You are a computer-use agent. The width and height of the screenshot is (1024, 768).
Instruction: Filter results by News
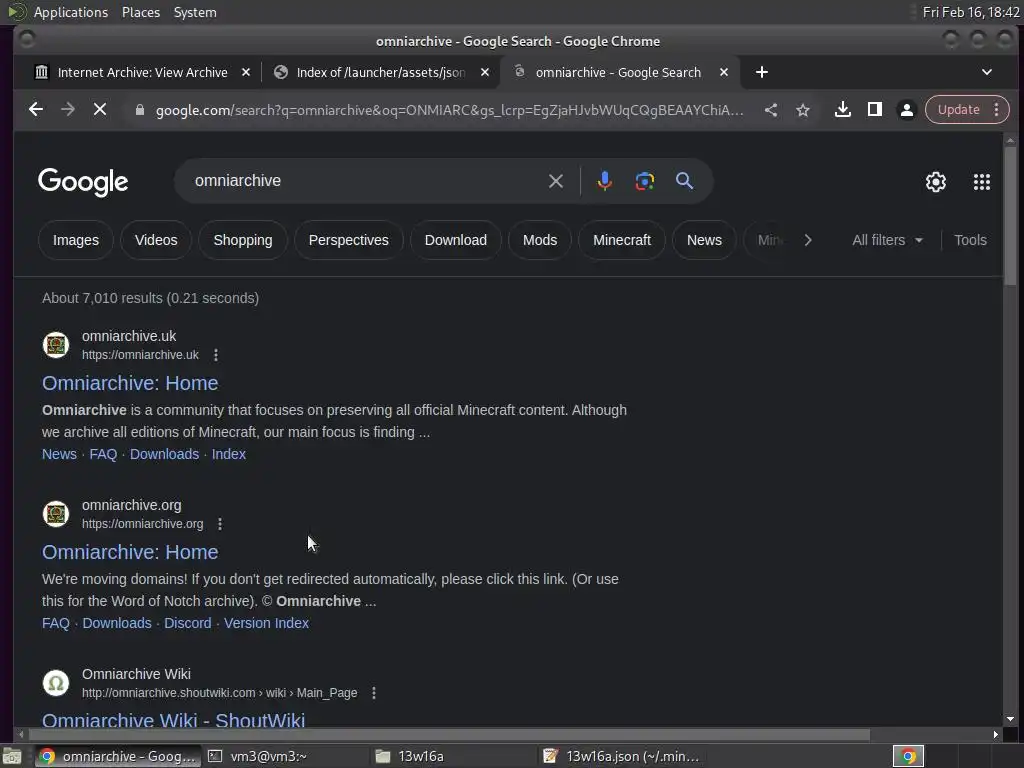point(704,240)
